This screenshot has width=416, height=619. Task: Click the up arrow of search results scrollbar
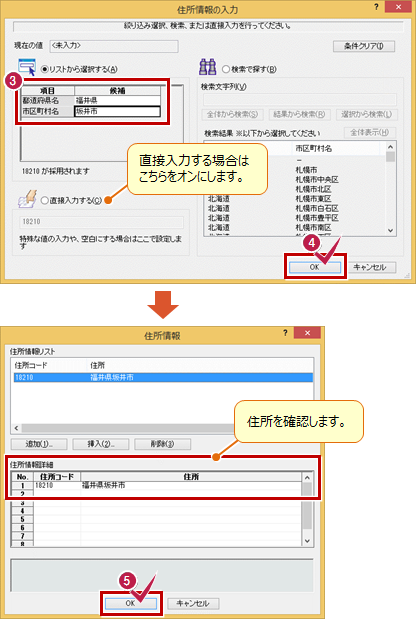click(x=390, y=147)
